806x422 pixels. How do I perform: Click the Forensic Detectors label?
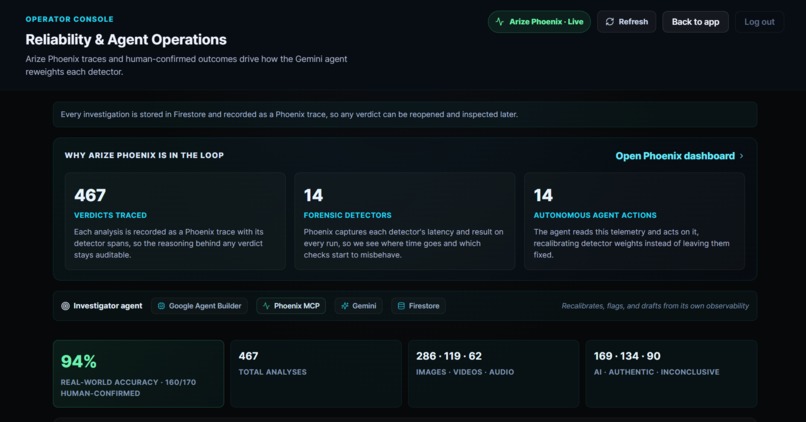click(x=347, y=215)
